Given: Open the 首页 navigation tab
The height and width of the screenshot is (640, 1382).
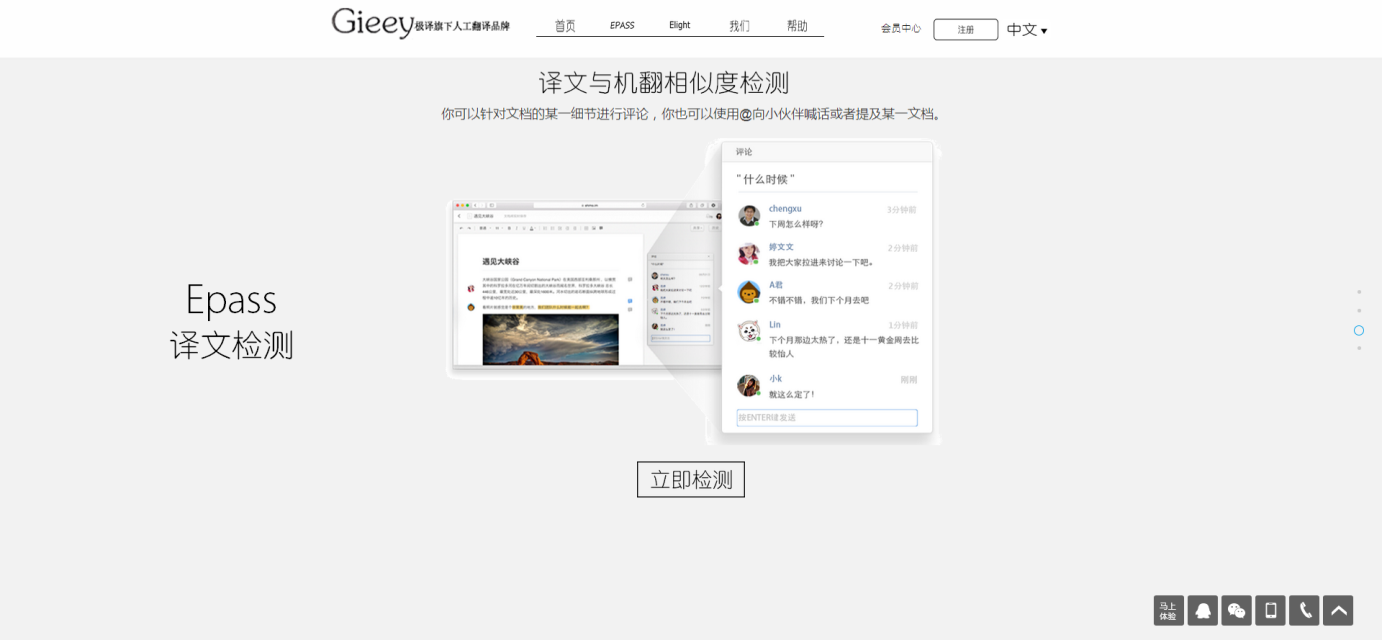Looking at the screenshot, I should click(x=565, y=26).
